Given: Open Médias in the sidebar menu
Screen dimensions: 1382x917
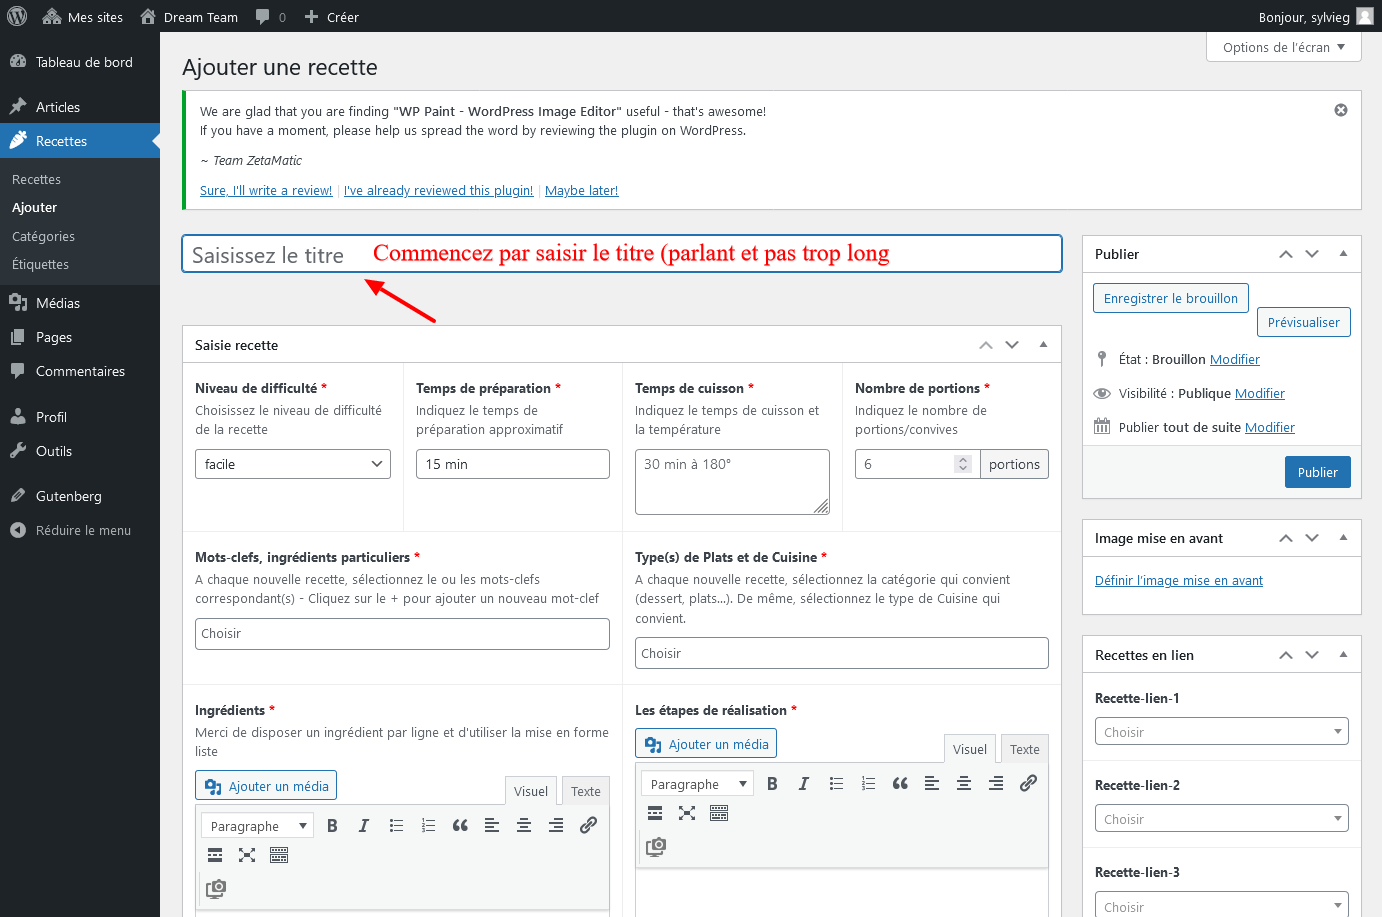Looking at the screenshot, I should (58, 303).
